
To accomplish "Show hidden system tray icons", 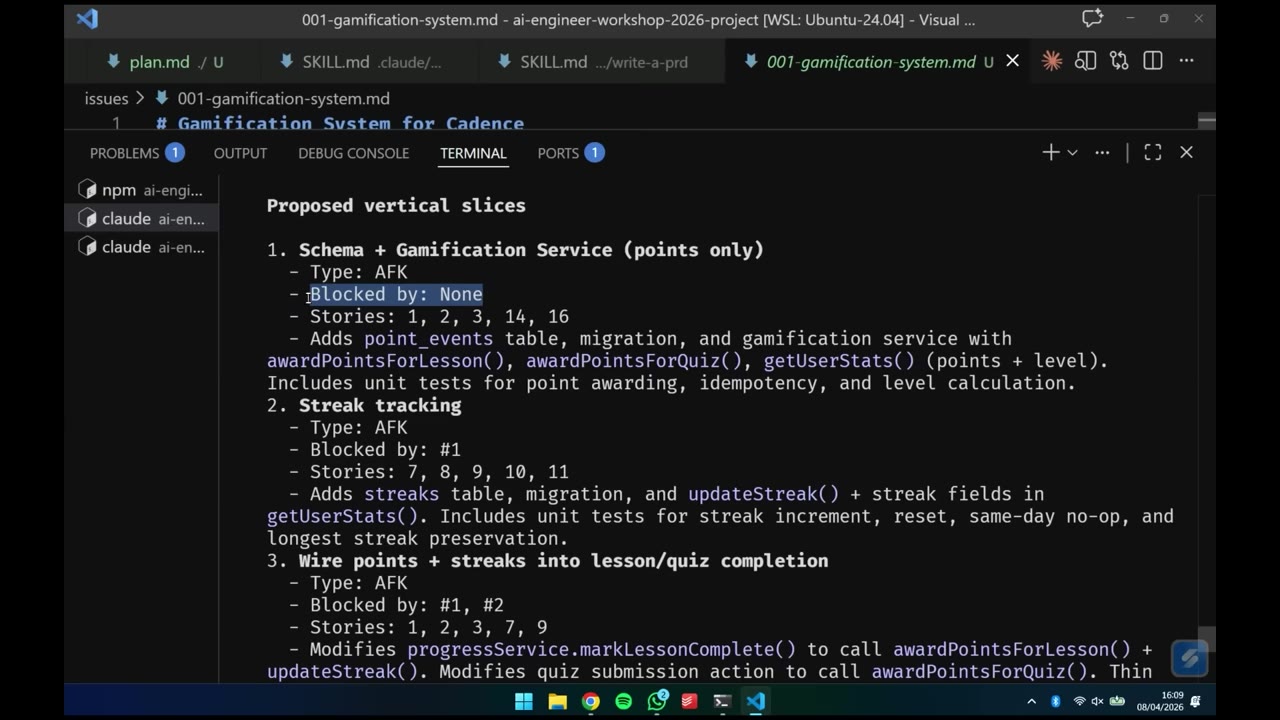I will tap(1031, 701).
